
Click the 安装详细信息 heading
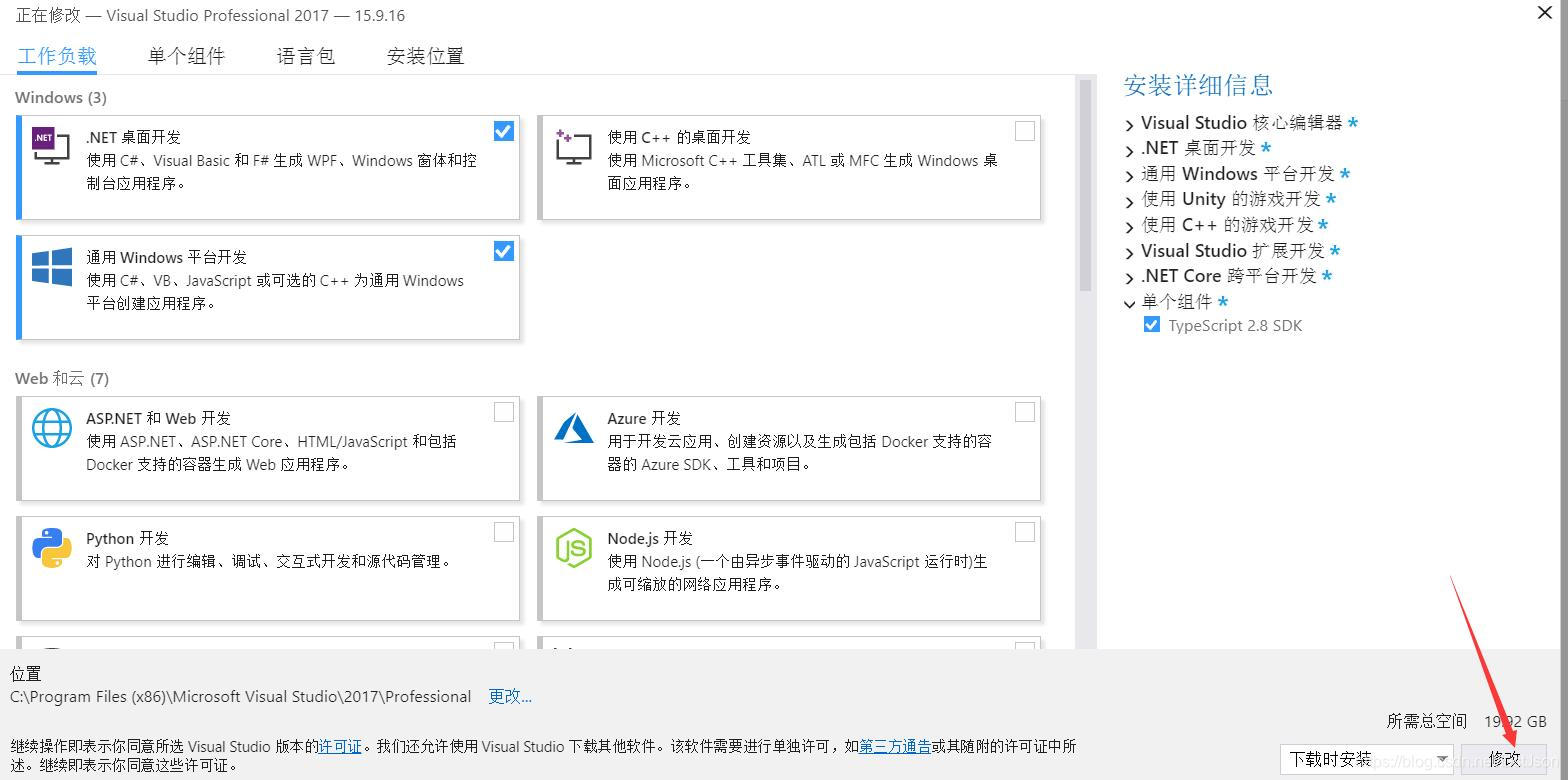point(1198,85)
